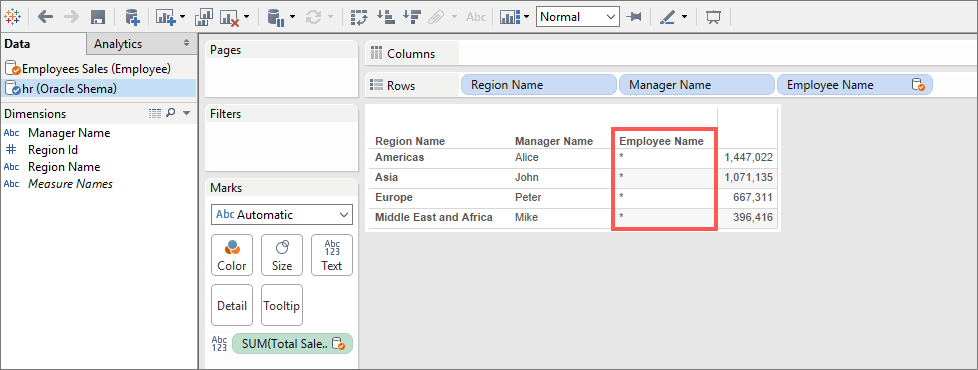Click the Tooltip button in Marks card

pyautogui.click(x=281, y=305)
